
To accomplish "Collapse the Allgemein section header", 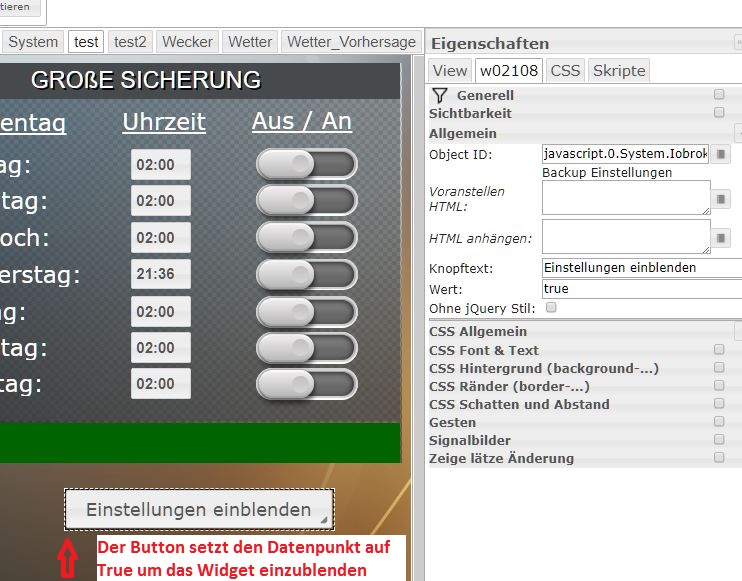I will coord(462,134).
